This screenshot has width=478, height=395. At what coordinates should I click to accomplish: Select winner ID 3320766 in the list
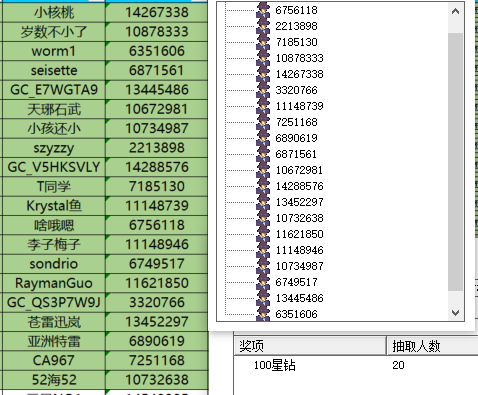[x=296, y=90]
